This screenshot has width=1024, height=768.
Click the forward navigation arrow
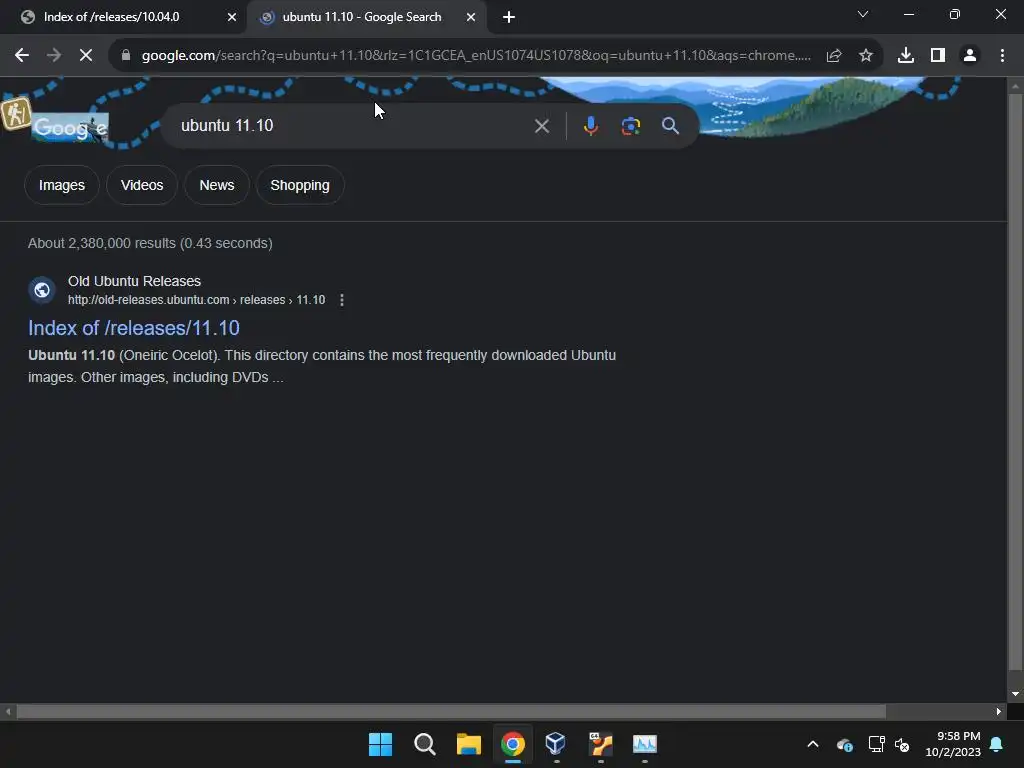click(54, 56)
